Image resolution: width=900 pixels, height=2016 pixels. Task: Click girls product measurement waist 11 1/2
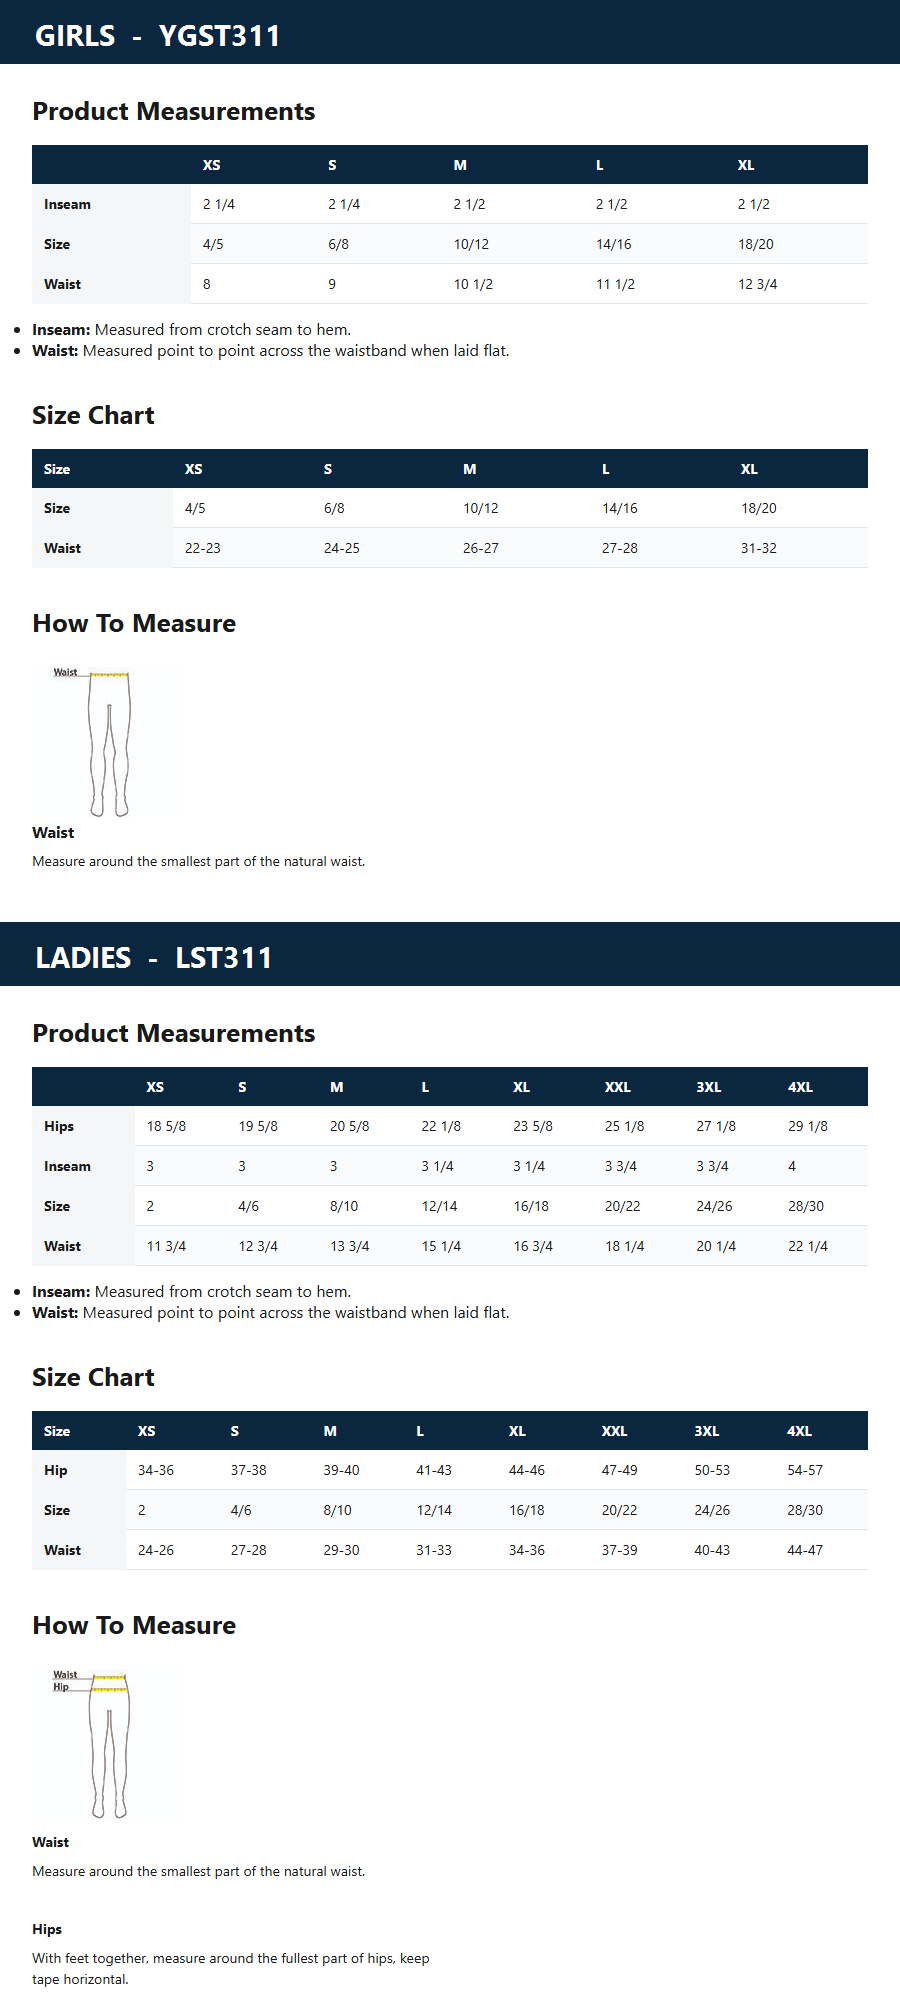(x=615, y=284)
